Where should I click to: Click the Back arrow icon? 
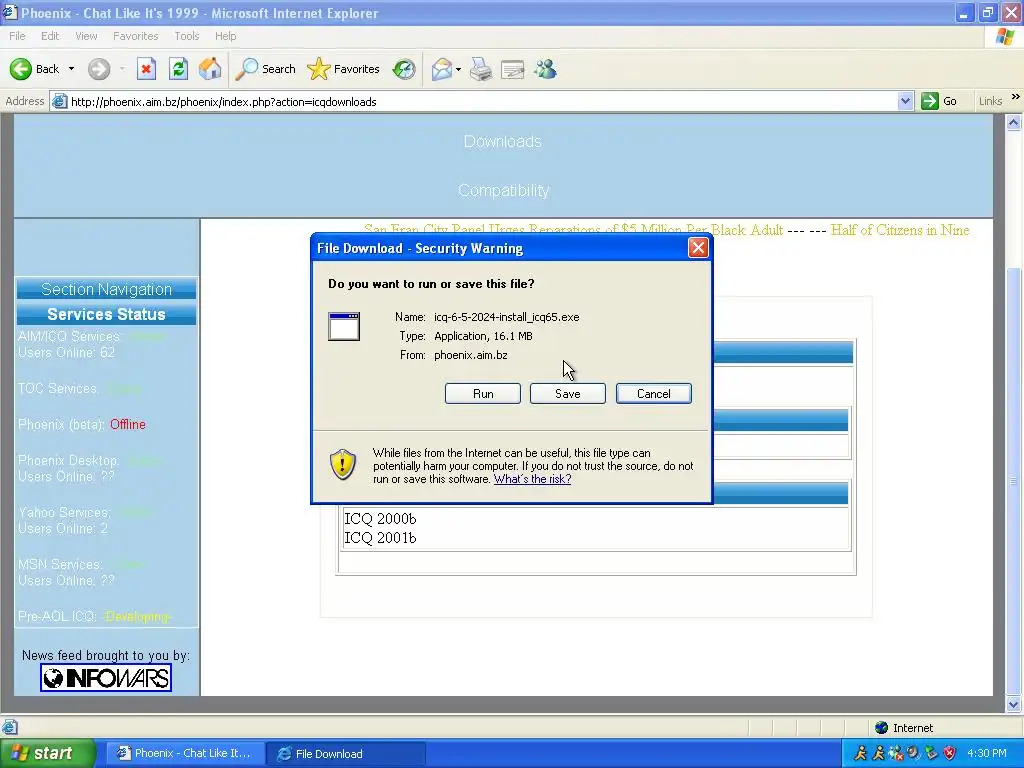21,69
